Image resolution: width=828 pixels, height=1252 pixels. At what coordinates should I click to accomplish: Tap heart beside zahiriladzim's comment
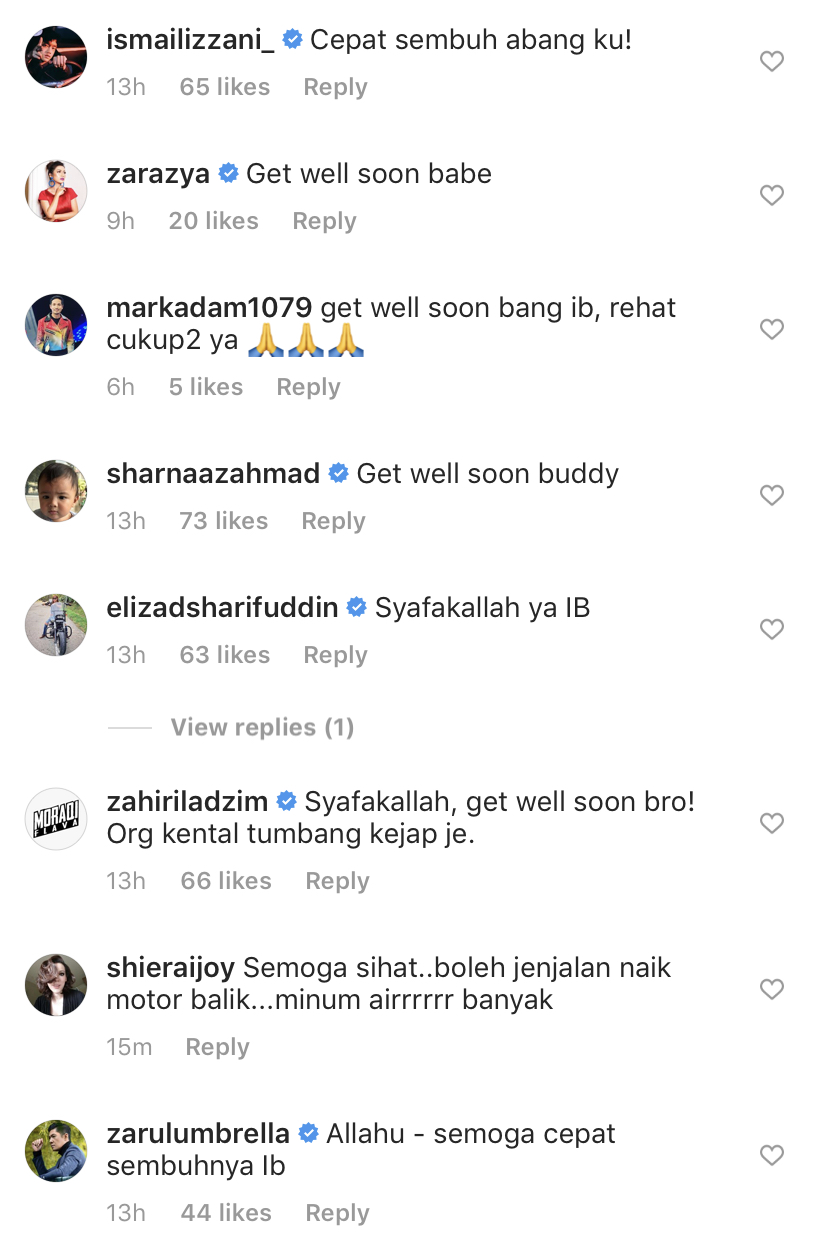[772, 824]
